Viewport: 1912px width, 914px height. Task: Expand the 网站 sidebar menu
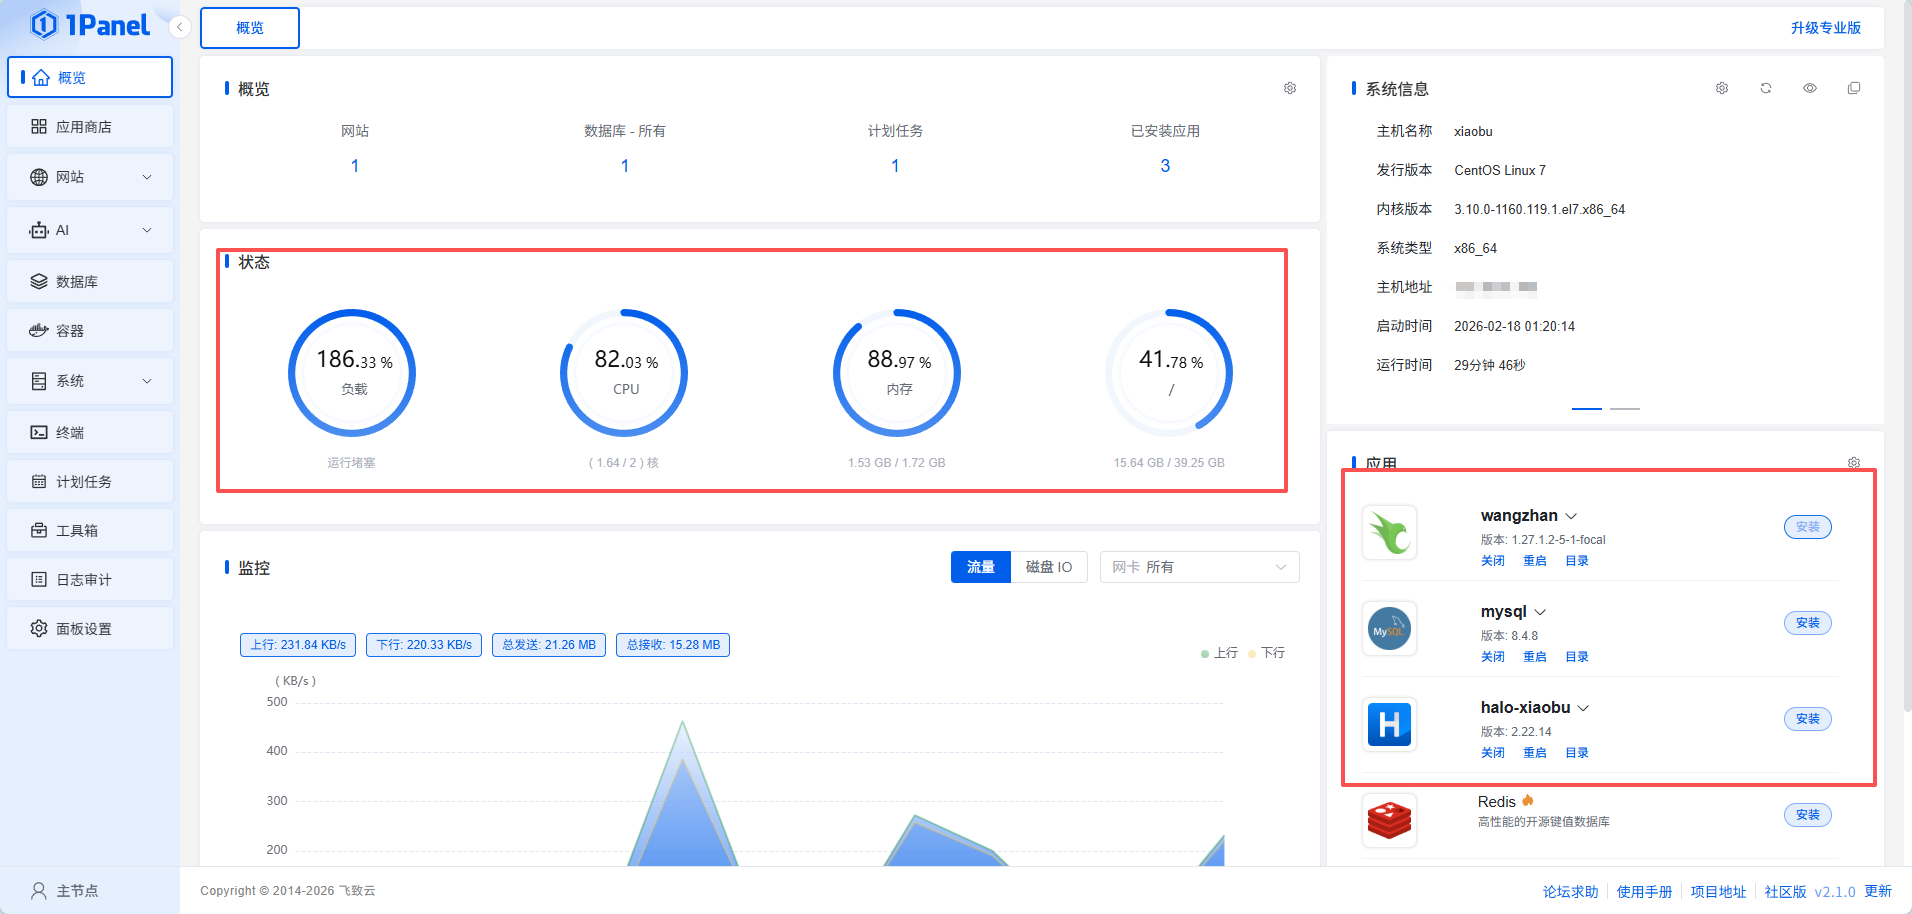pyautogui.click(x=90, y=177)
